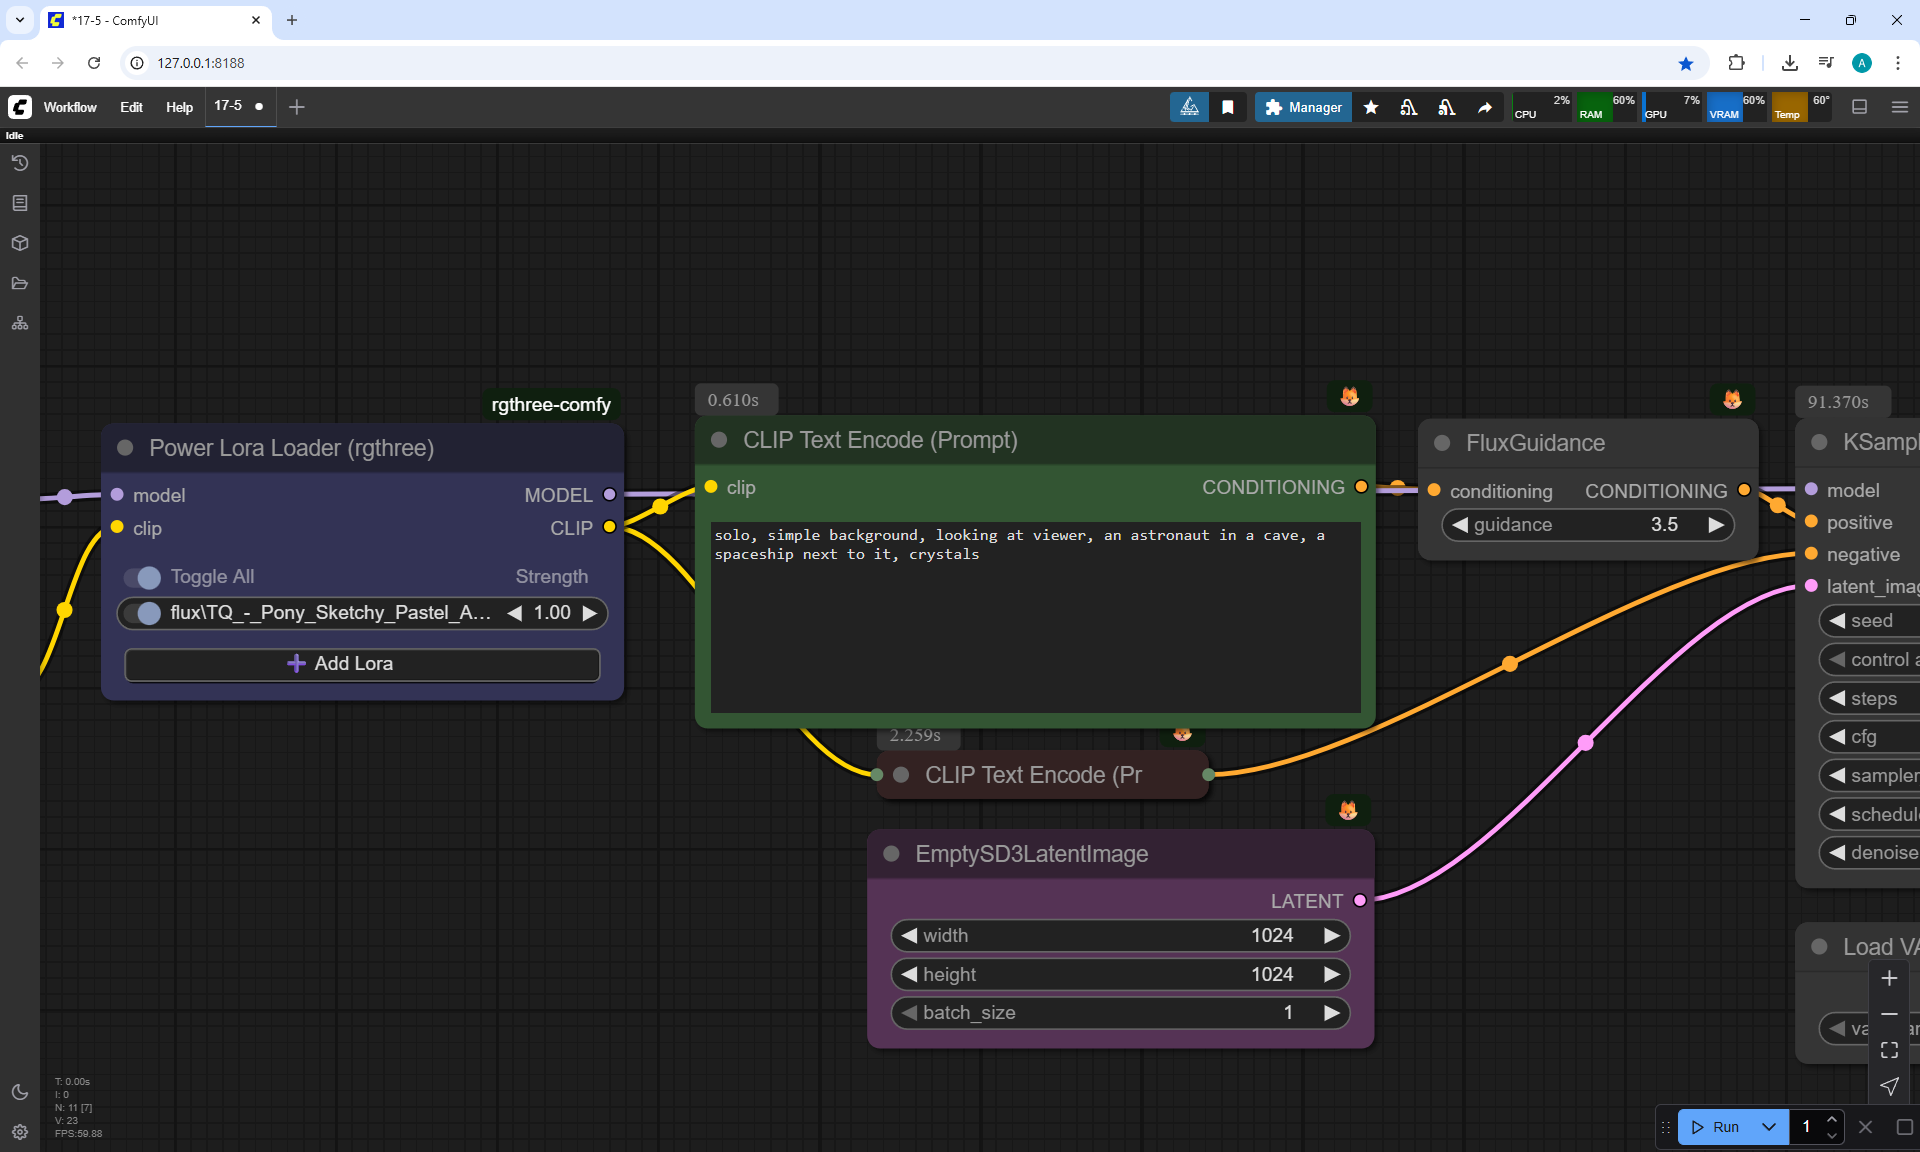Toggle dark theme moon icon
The width and height of the screenshot is (1920, 1152).
tap(20, 1092)
